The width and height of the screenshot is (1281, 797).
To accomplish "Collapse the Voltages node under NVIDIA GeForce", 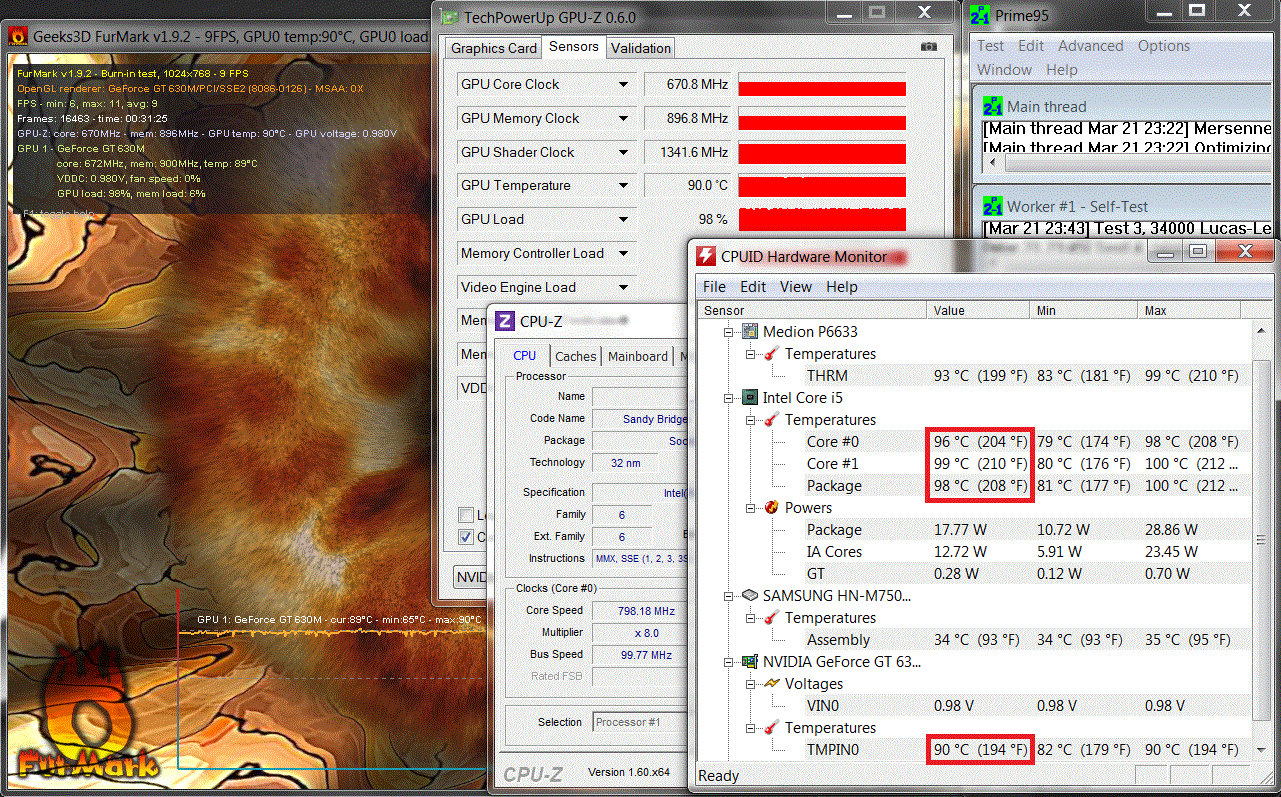I will [750, 684].
